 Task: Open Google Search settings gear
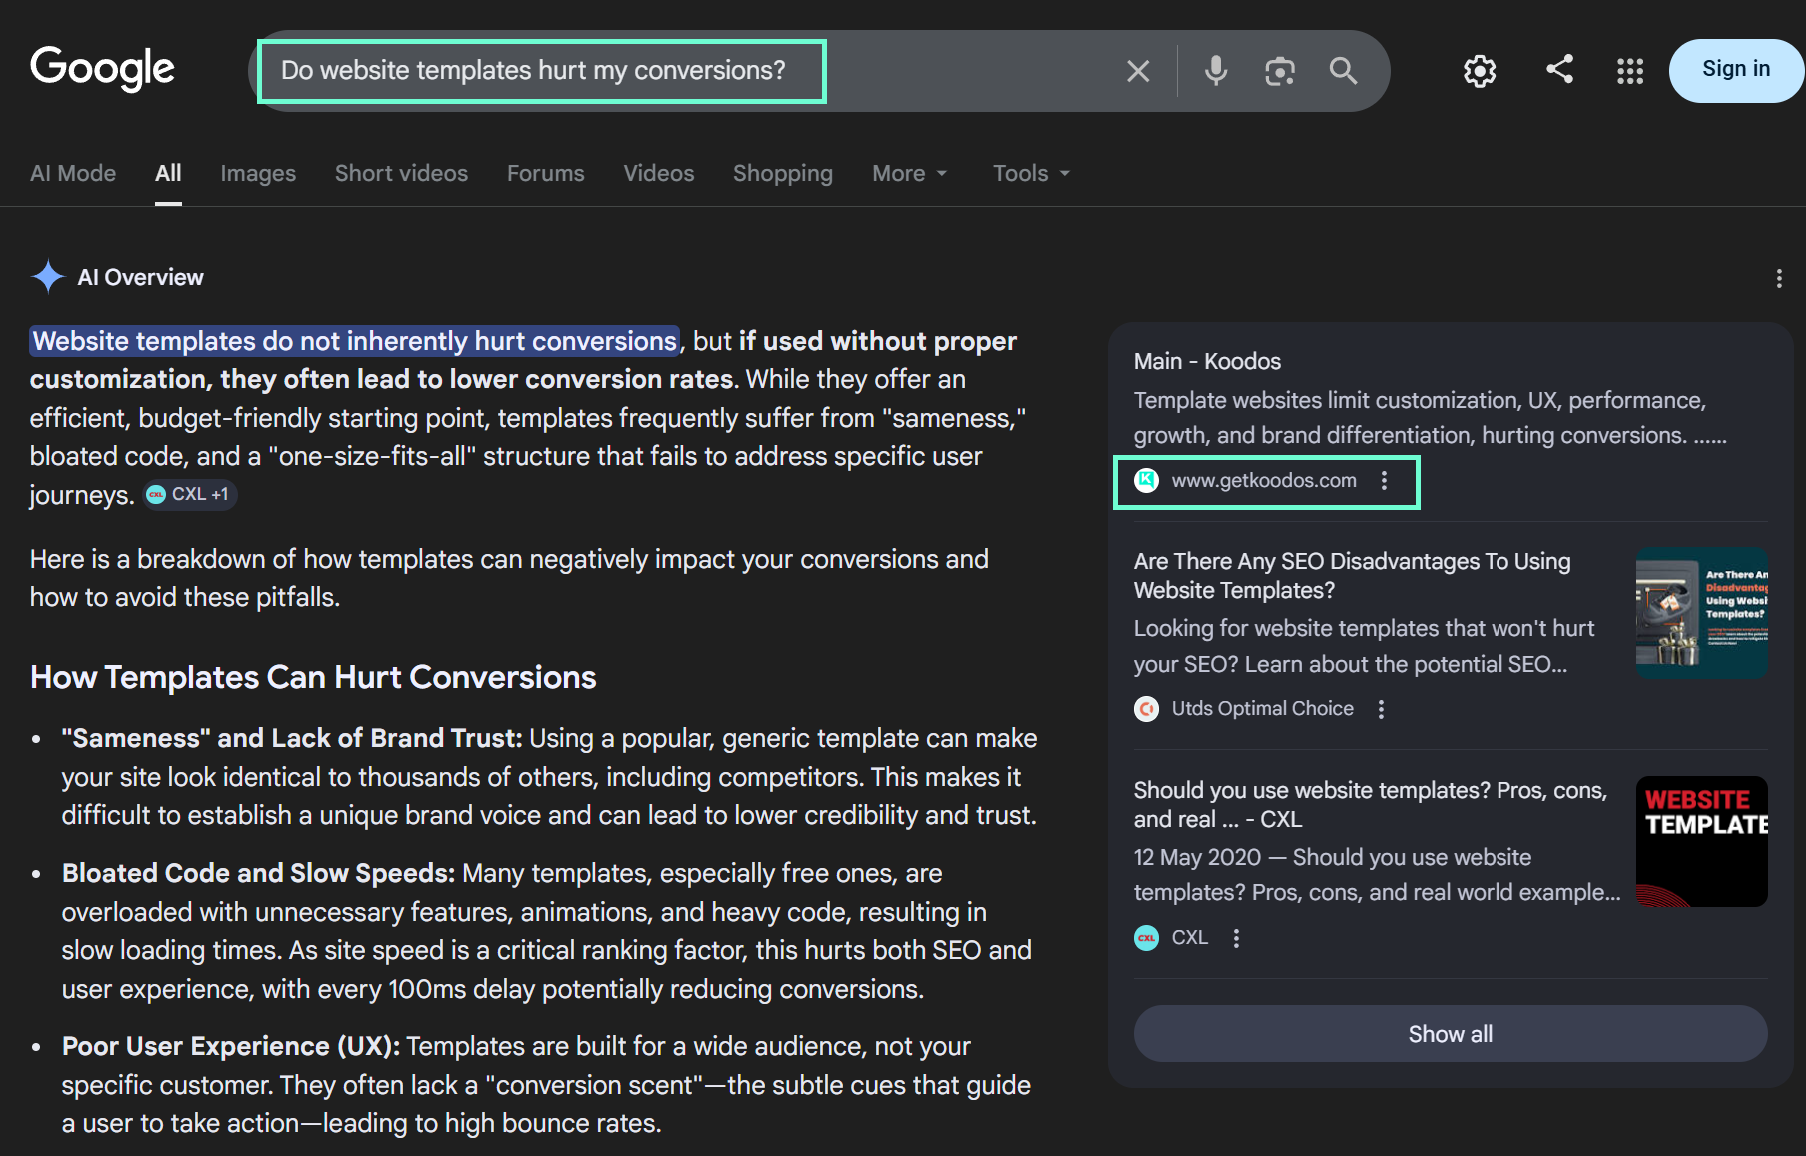coord(1479,70)
